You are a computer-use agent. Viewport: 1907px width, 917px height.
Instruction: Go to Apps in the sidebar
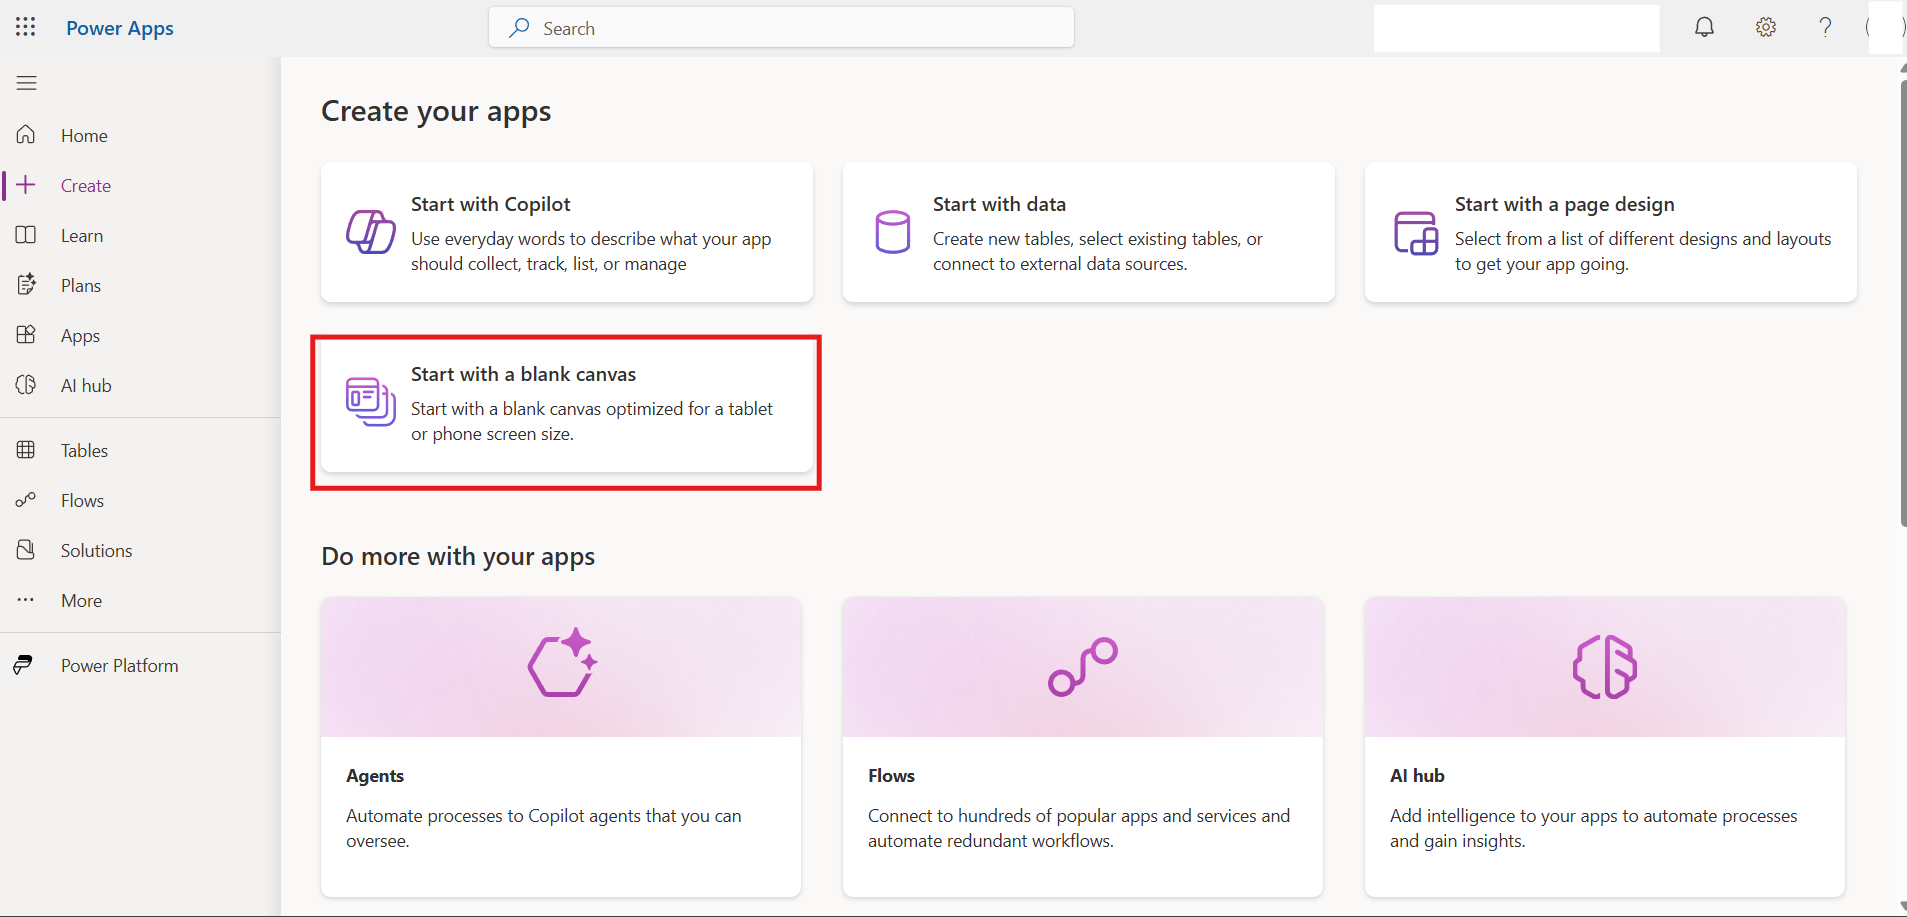[80, 335]
